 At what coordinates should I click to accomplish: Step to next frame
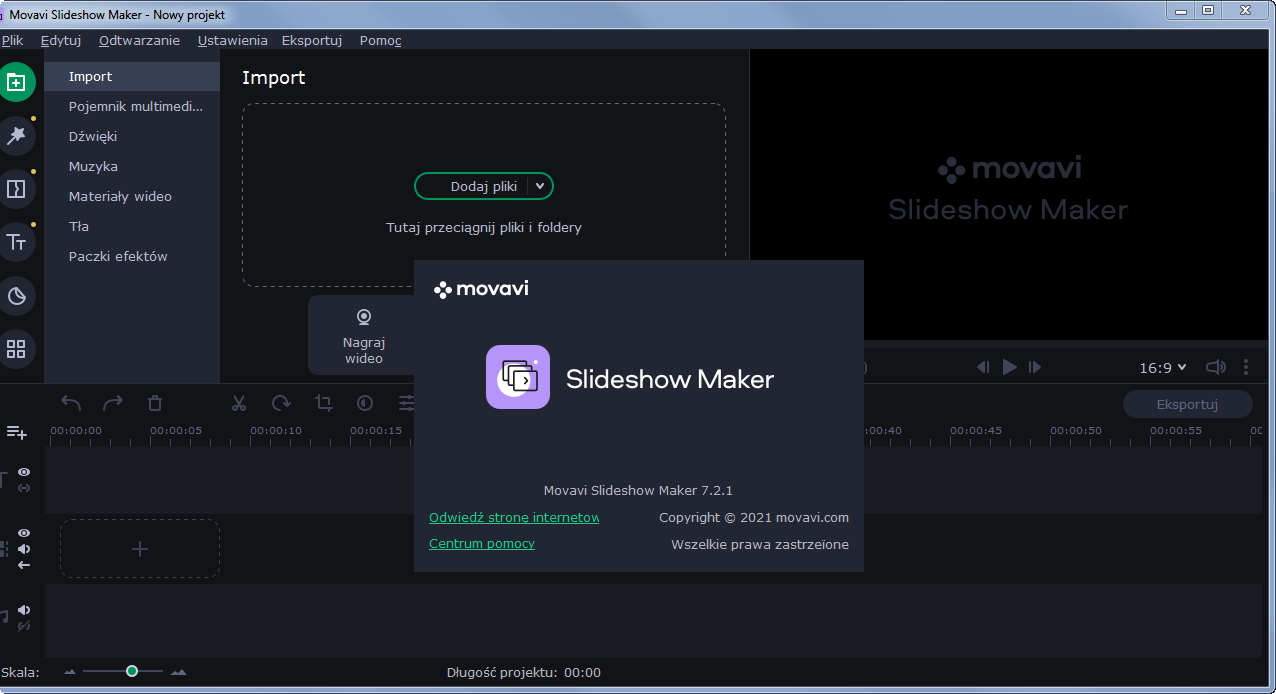pyautogui.click(x=1036, y=367)
